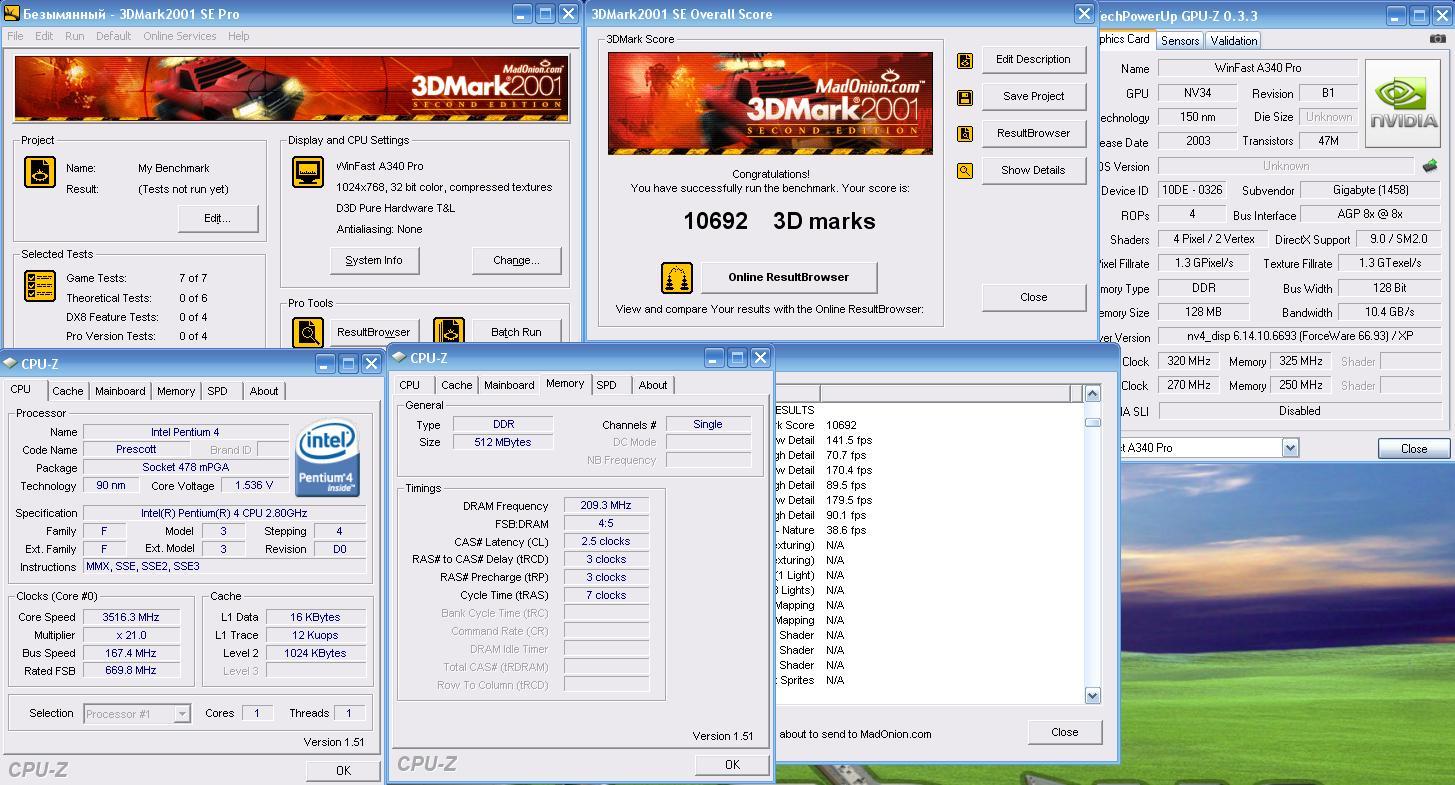Click the DRAM Frequency value field
The width and height of the screenshot is (1455, 785).
(x=606, y=506)
